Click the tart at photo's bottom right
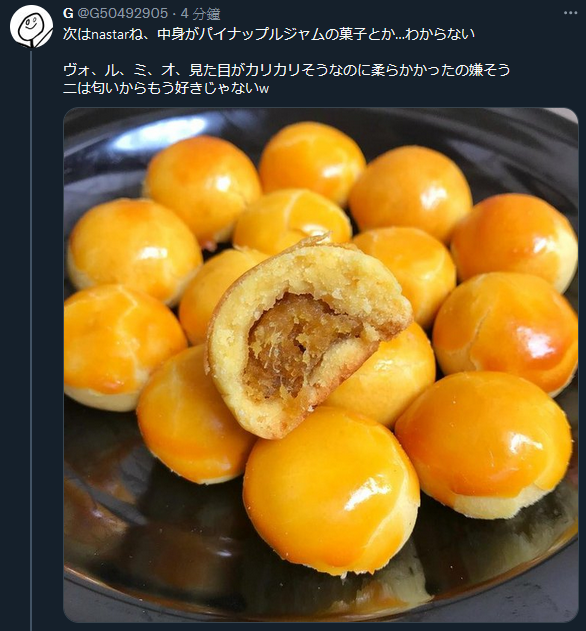The height and width of the screenshot is (631, 586). coord(484,445)
